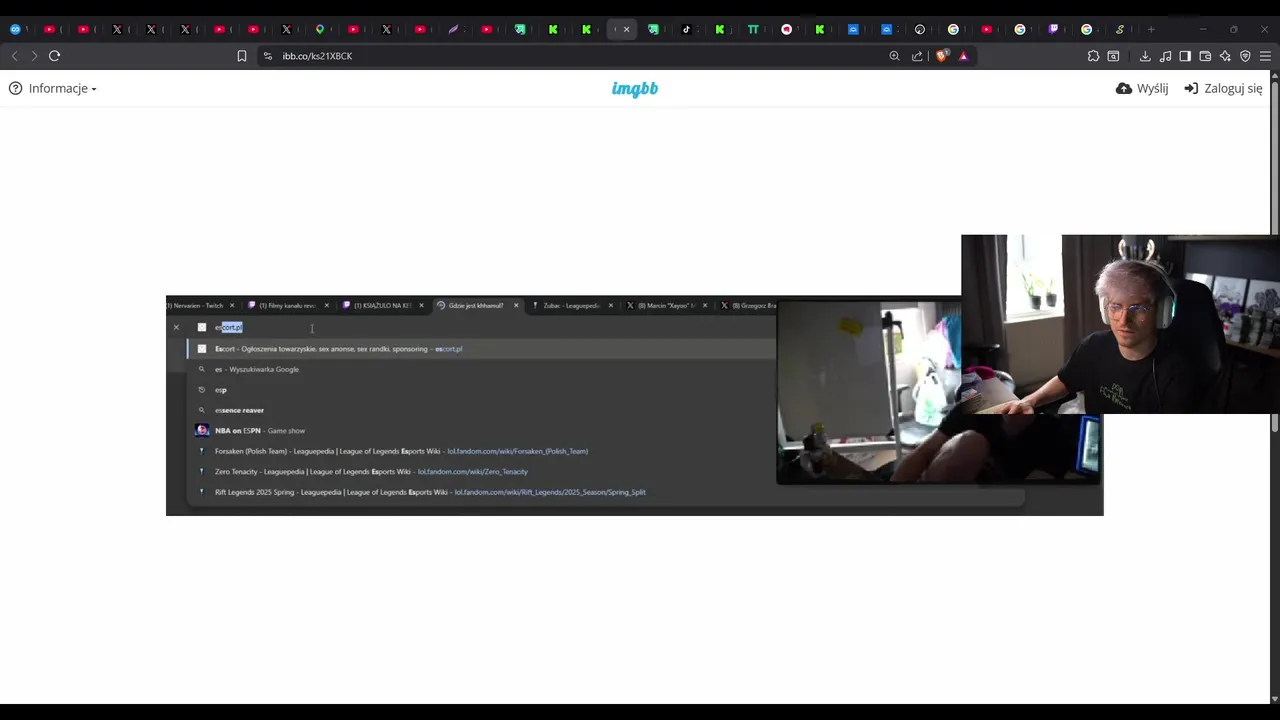Screen dimensions: 1280x720
Task: Click the imgbb logo
Action: pyautogui.click(x=635, y=88)
